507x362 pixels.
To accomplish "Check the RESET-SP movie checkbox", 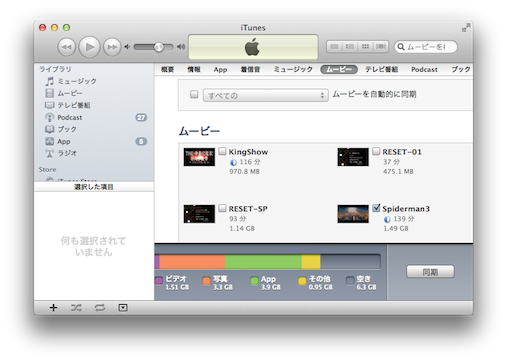I will pos(222,208).
